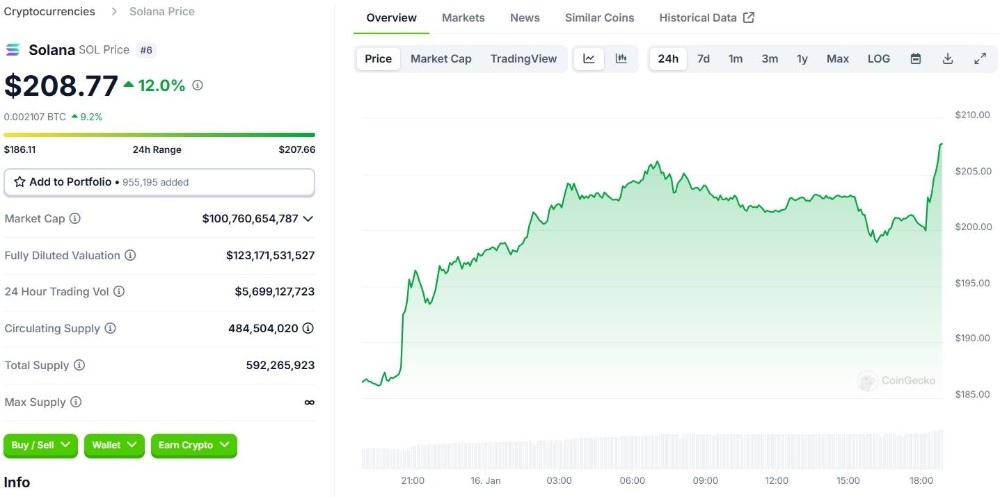Screen dimensions: 1000x497
Task: Click the 16. Jan axis label
Action: coord(485,480)
